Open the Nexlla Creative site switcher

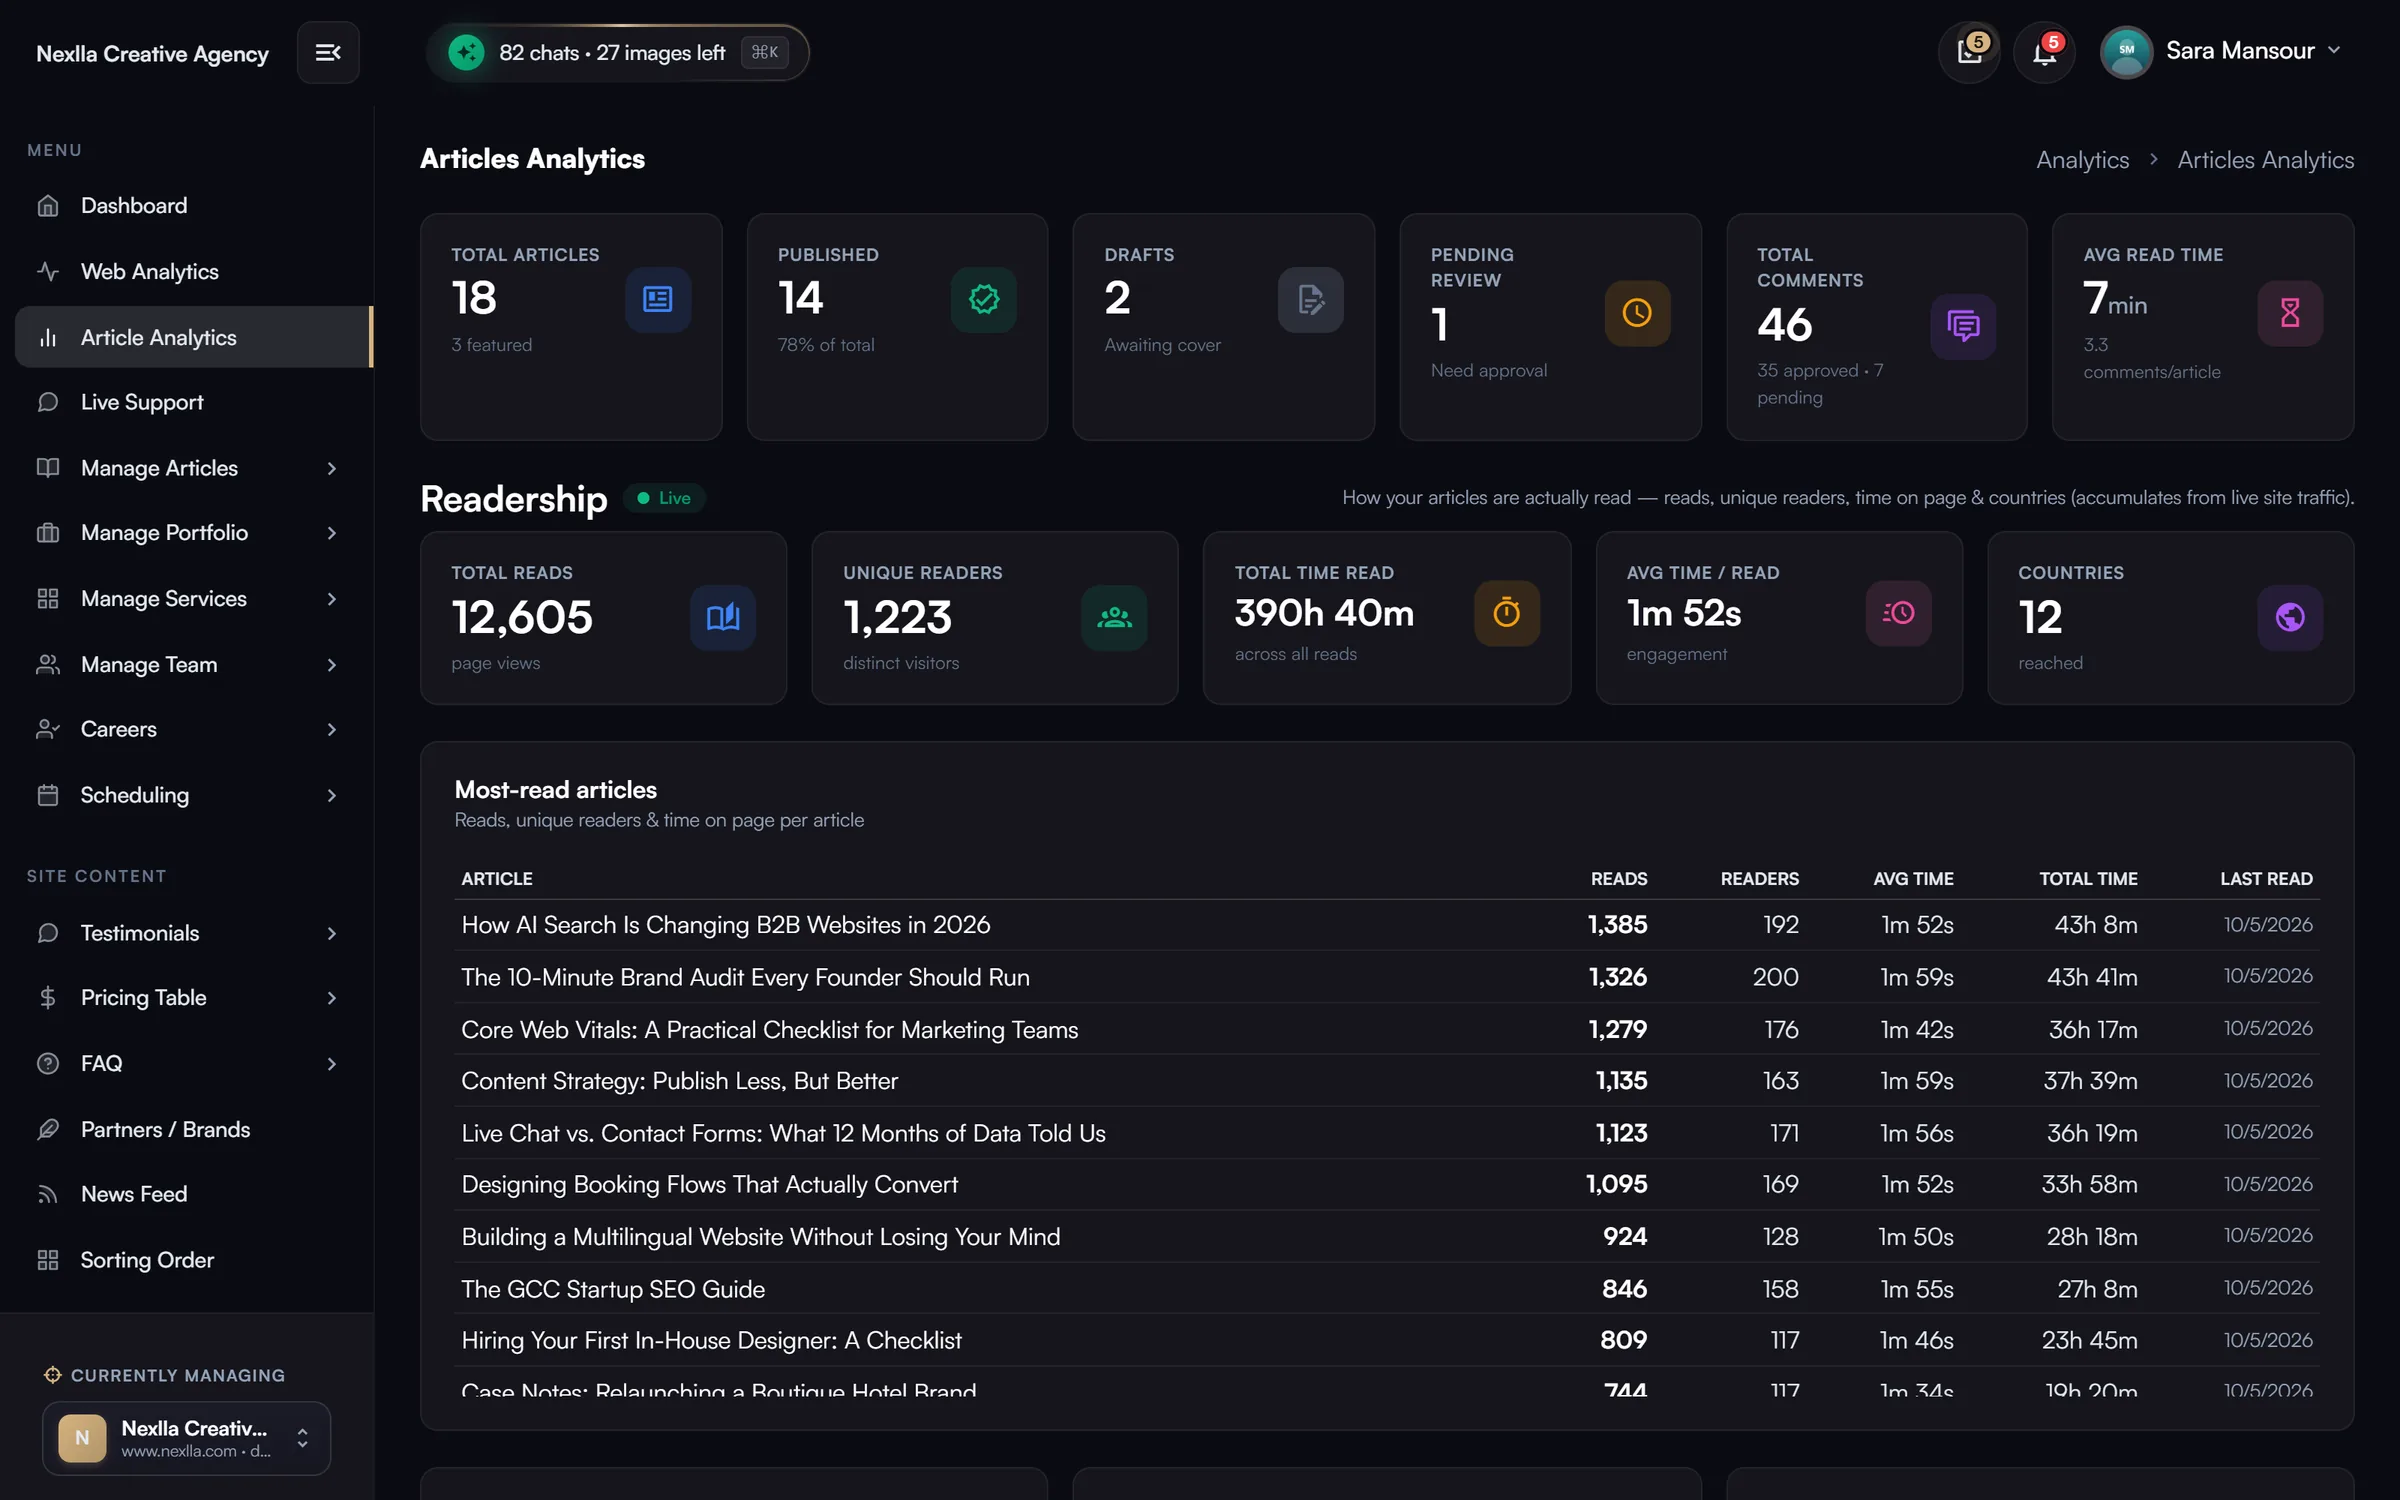[186, 1438]
